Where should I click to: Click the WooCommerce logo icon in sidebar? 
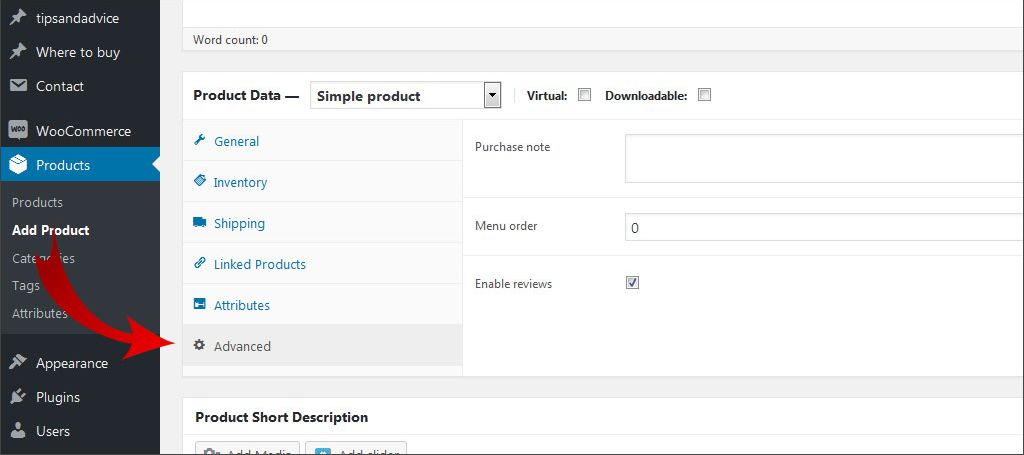tap(17, 131)
